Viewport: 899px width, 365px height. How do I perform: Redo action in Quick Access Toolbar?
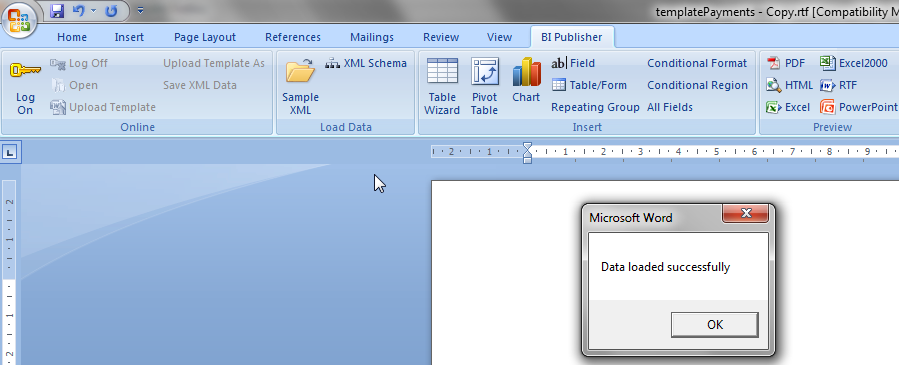point(111,10)
